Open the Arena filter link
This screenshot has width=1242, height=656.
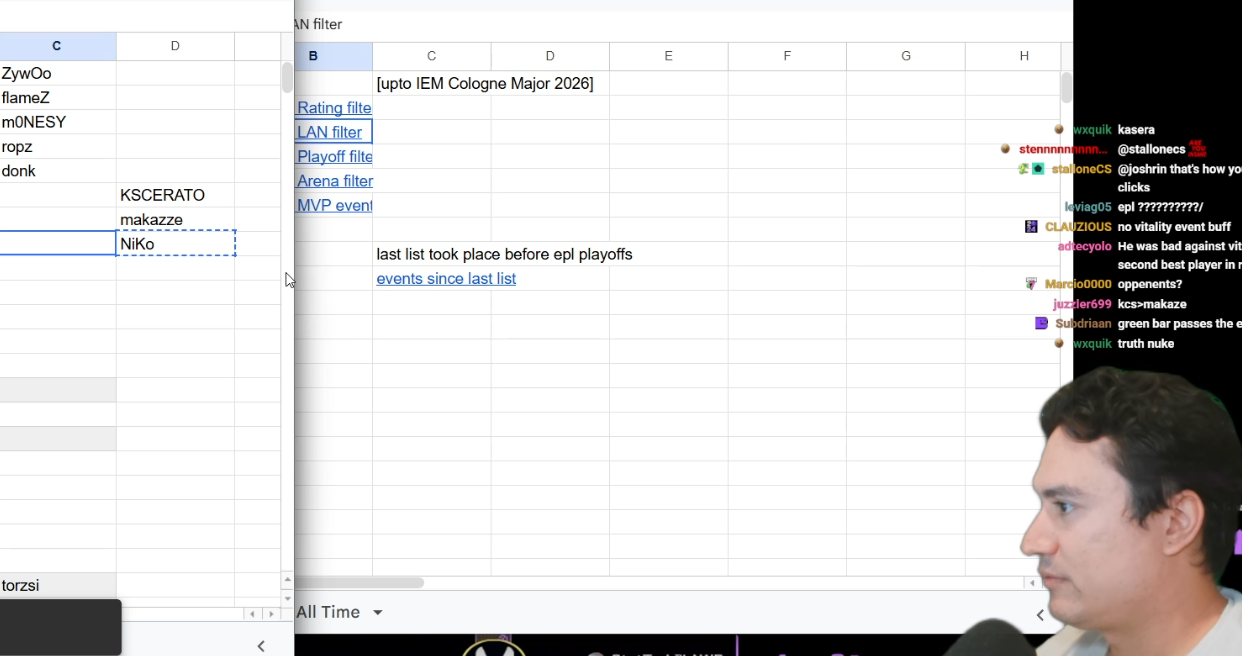(334, 181)
